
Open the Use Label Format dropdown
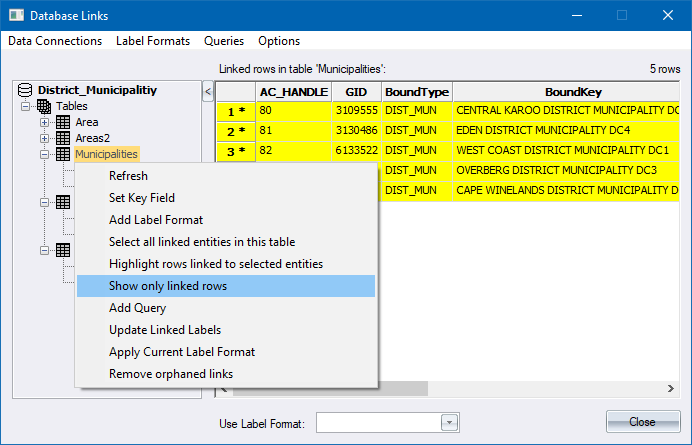tap(449, 422)
